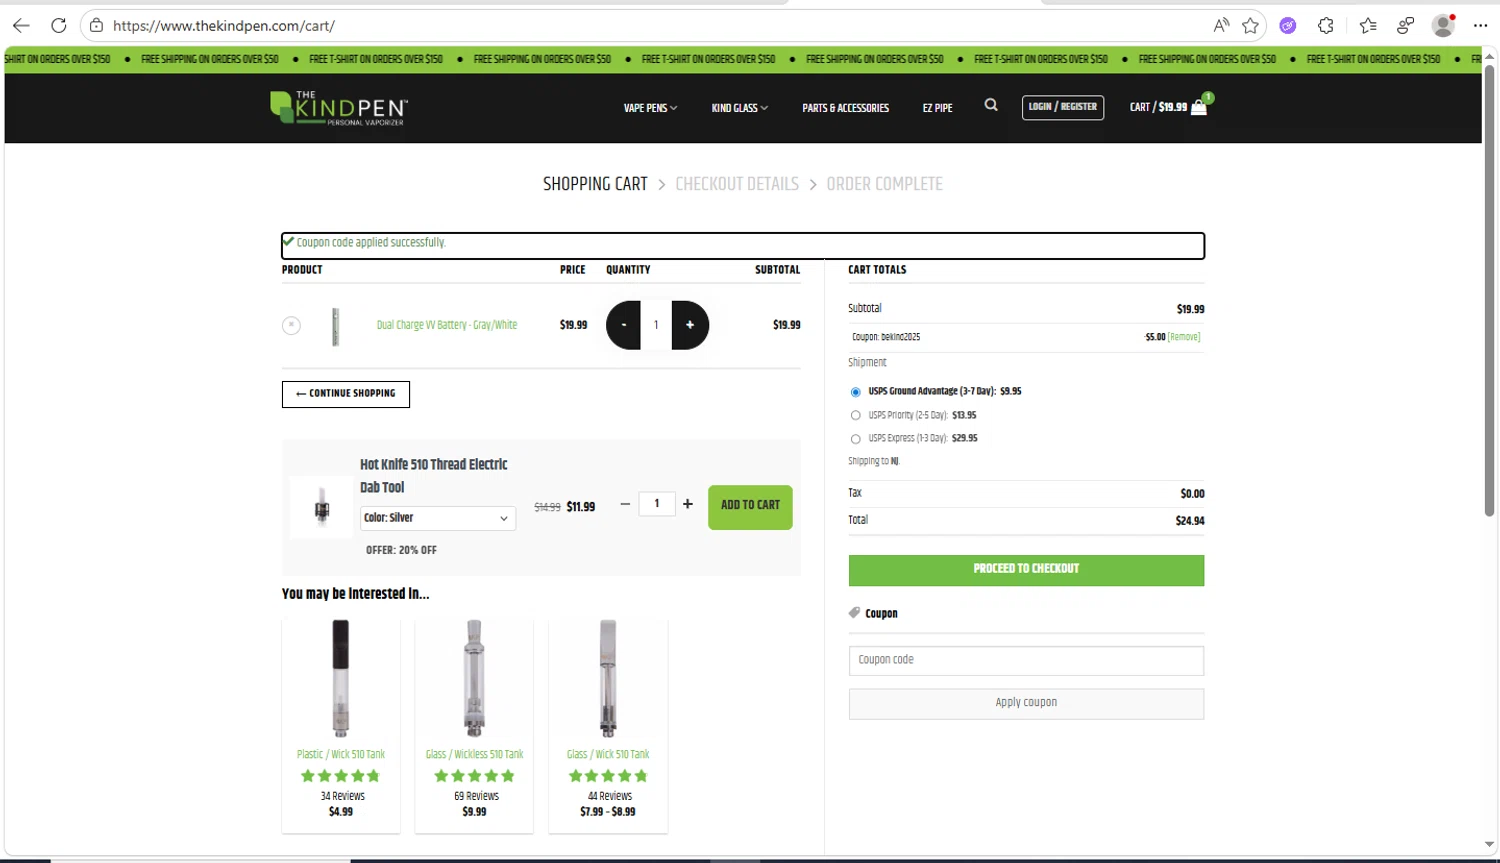Open the browser collections icon
The width and height of the screenshot is (1500, 863).
(1406, 26)
